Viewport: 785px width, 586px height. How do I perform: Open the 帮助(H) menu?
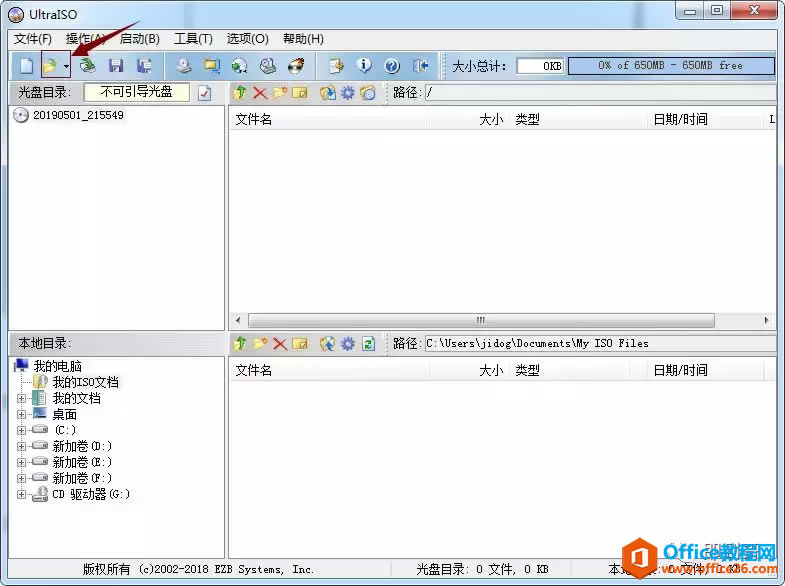303,39
